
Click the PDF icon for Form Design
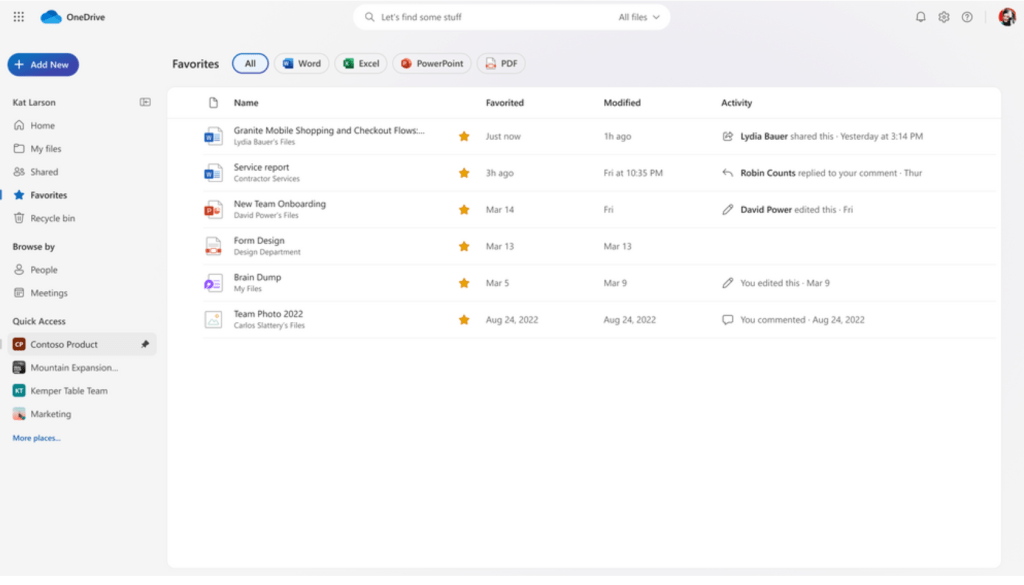[x=213, y=246]
